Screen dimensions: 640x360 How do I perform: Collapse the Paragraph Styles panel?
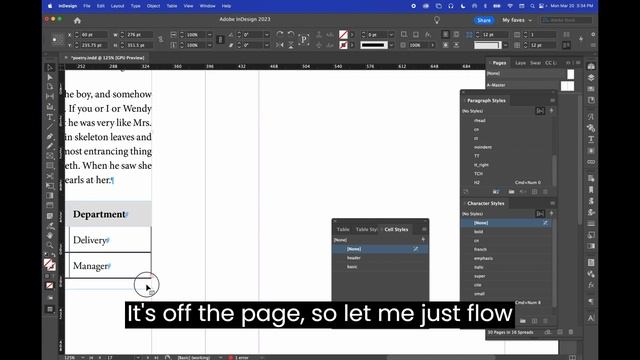[x=464, y=100]
